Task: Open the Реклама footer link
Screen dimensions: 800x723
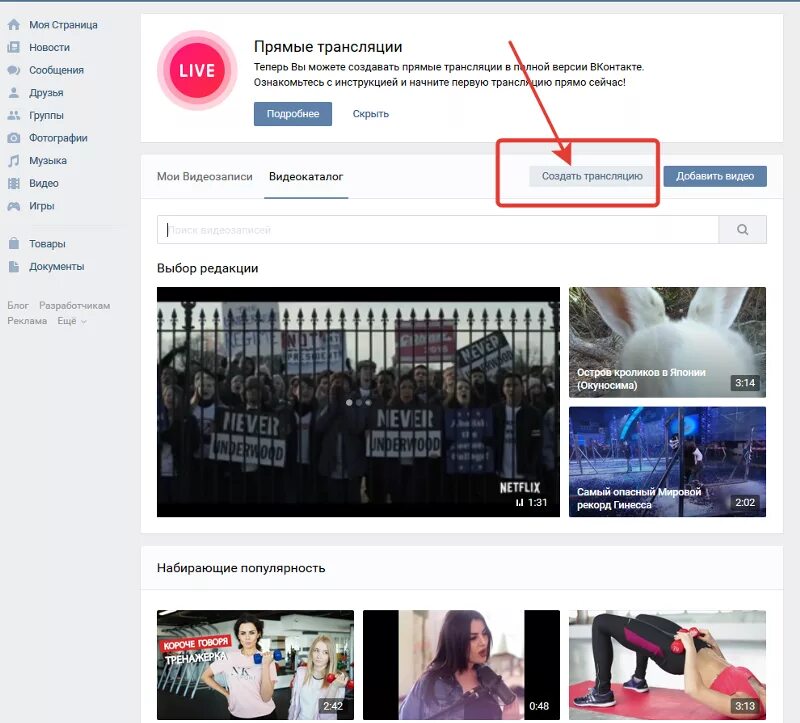Action: 27,321
